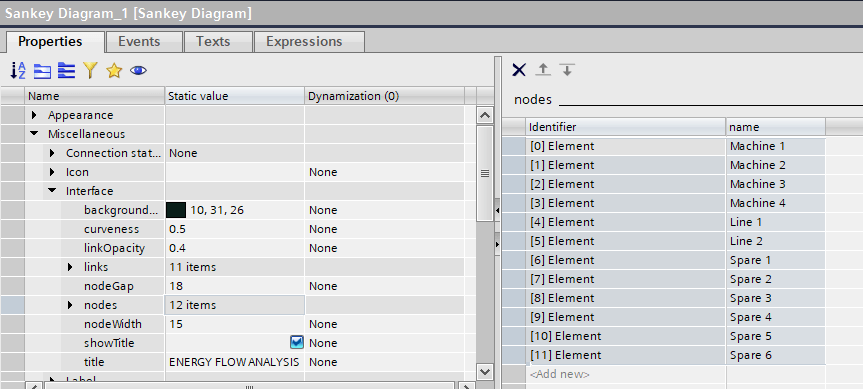Click the favorites star icon
The height and width of the screenshot is (389, 863).
[x=114, y=70]
